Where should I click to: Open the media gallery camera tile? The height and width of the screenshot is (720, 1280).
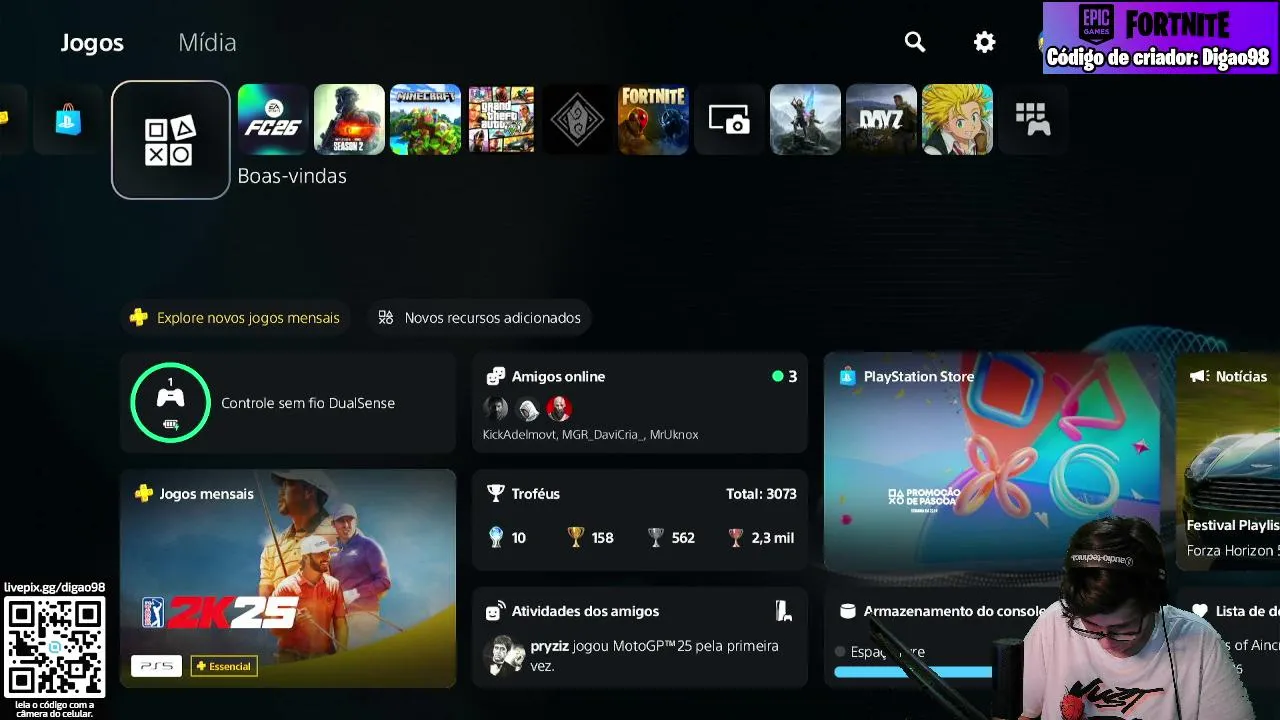click(x=729, y=120)
